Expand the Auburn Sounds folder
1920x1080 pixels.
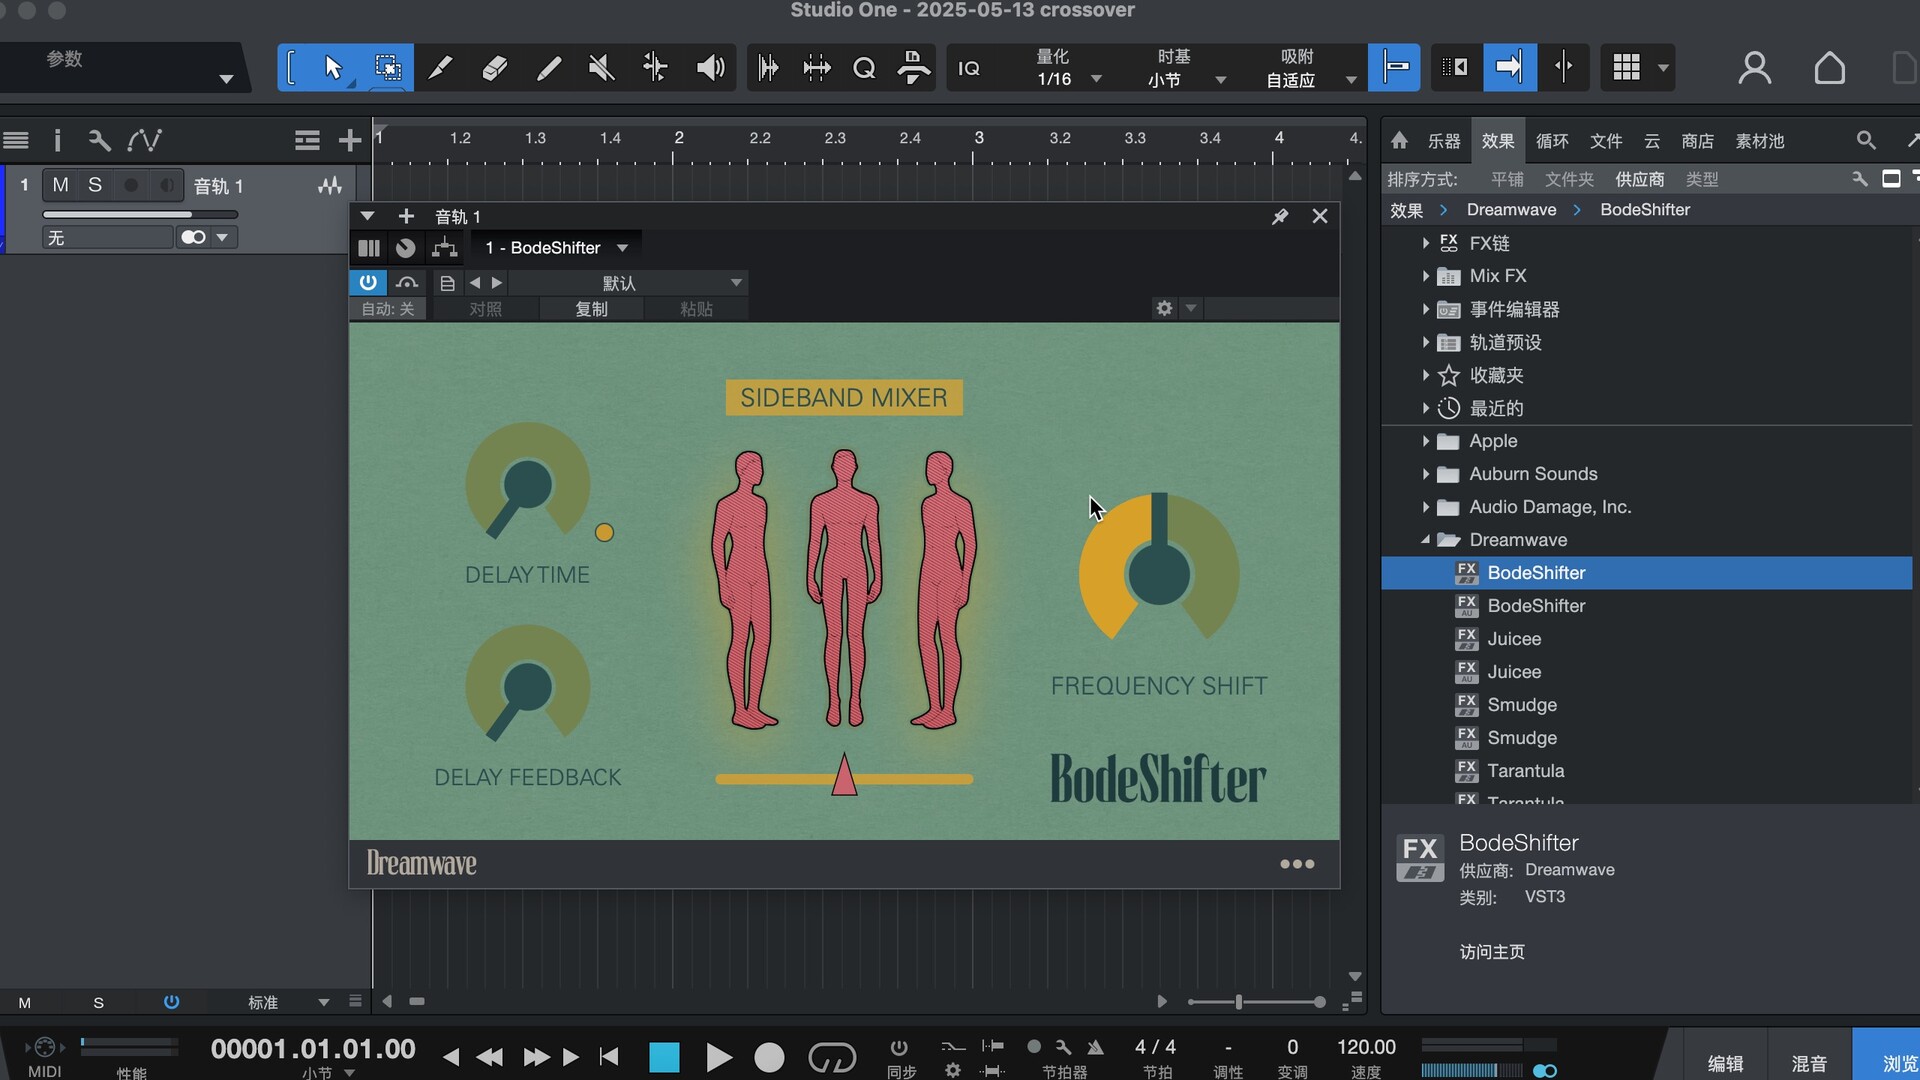(1426, 474)
